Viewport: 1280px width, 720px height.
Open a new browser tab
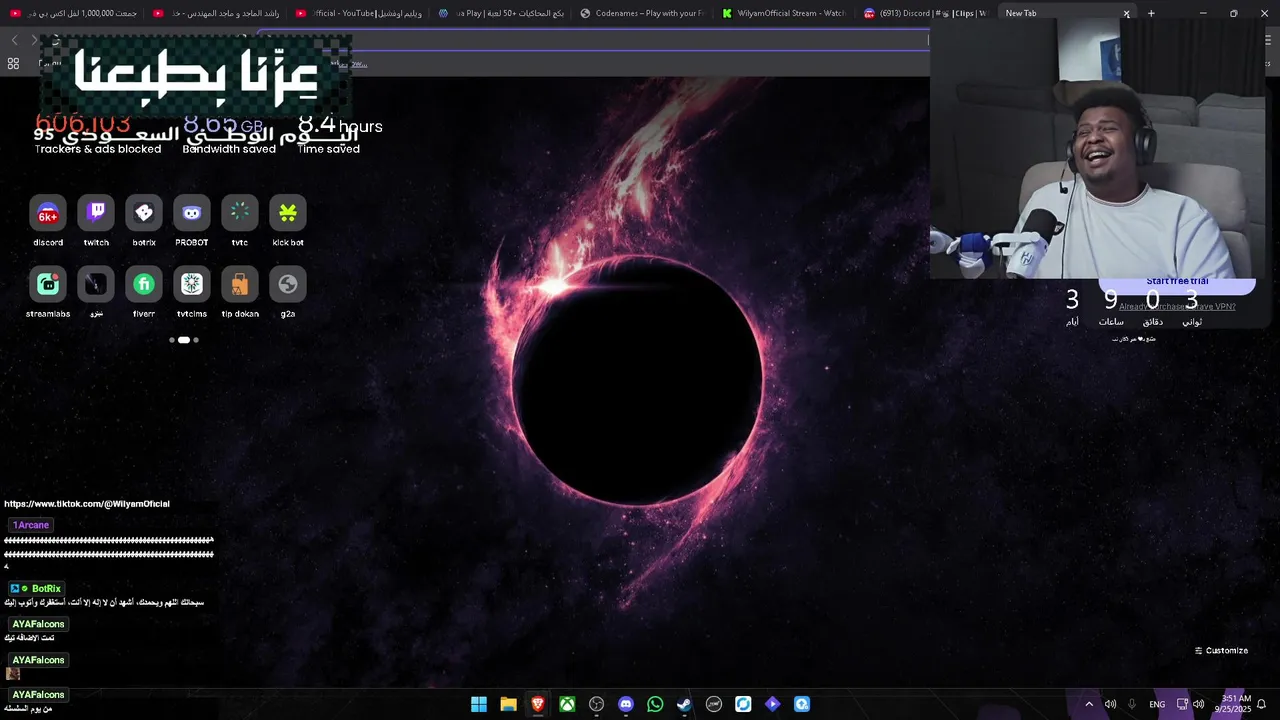[1151, 13]
